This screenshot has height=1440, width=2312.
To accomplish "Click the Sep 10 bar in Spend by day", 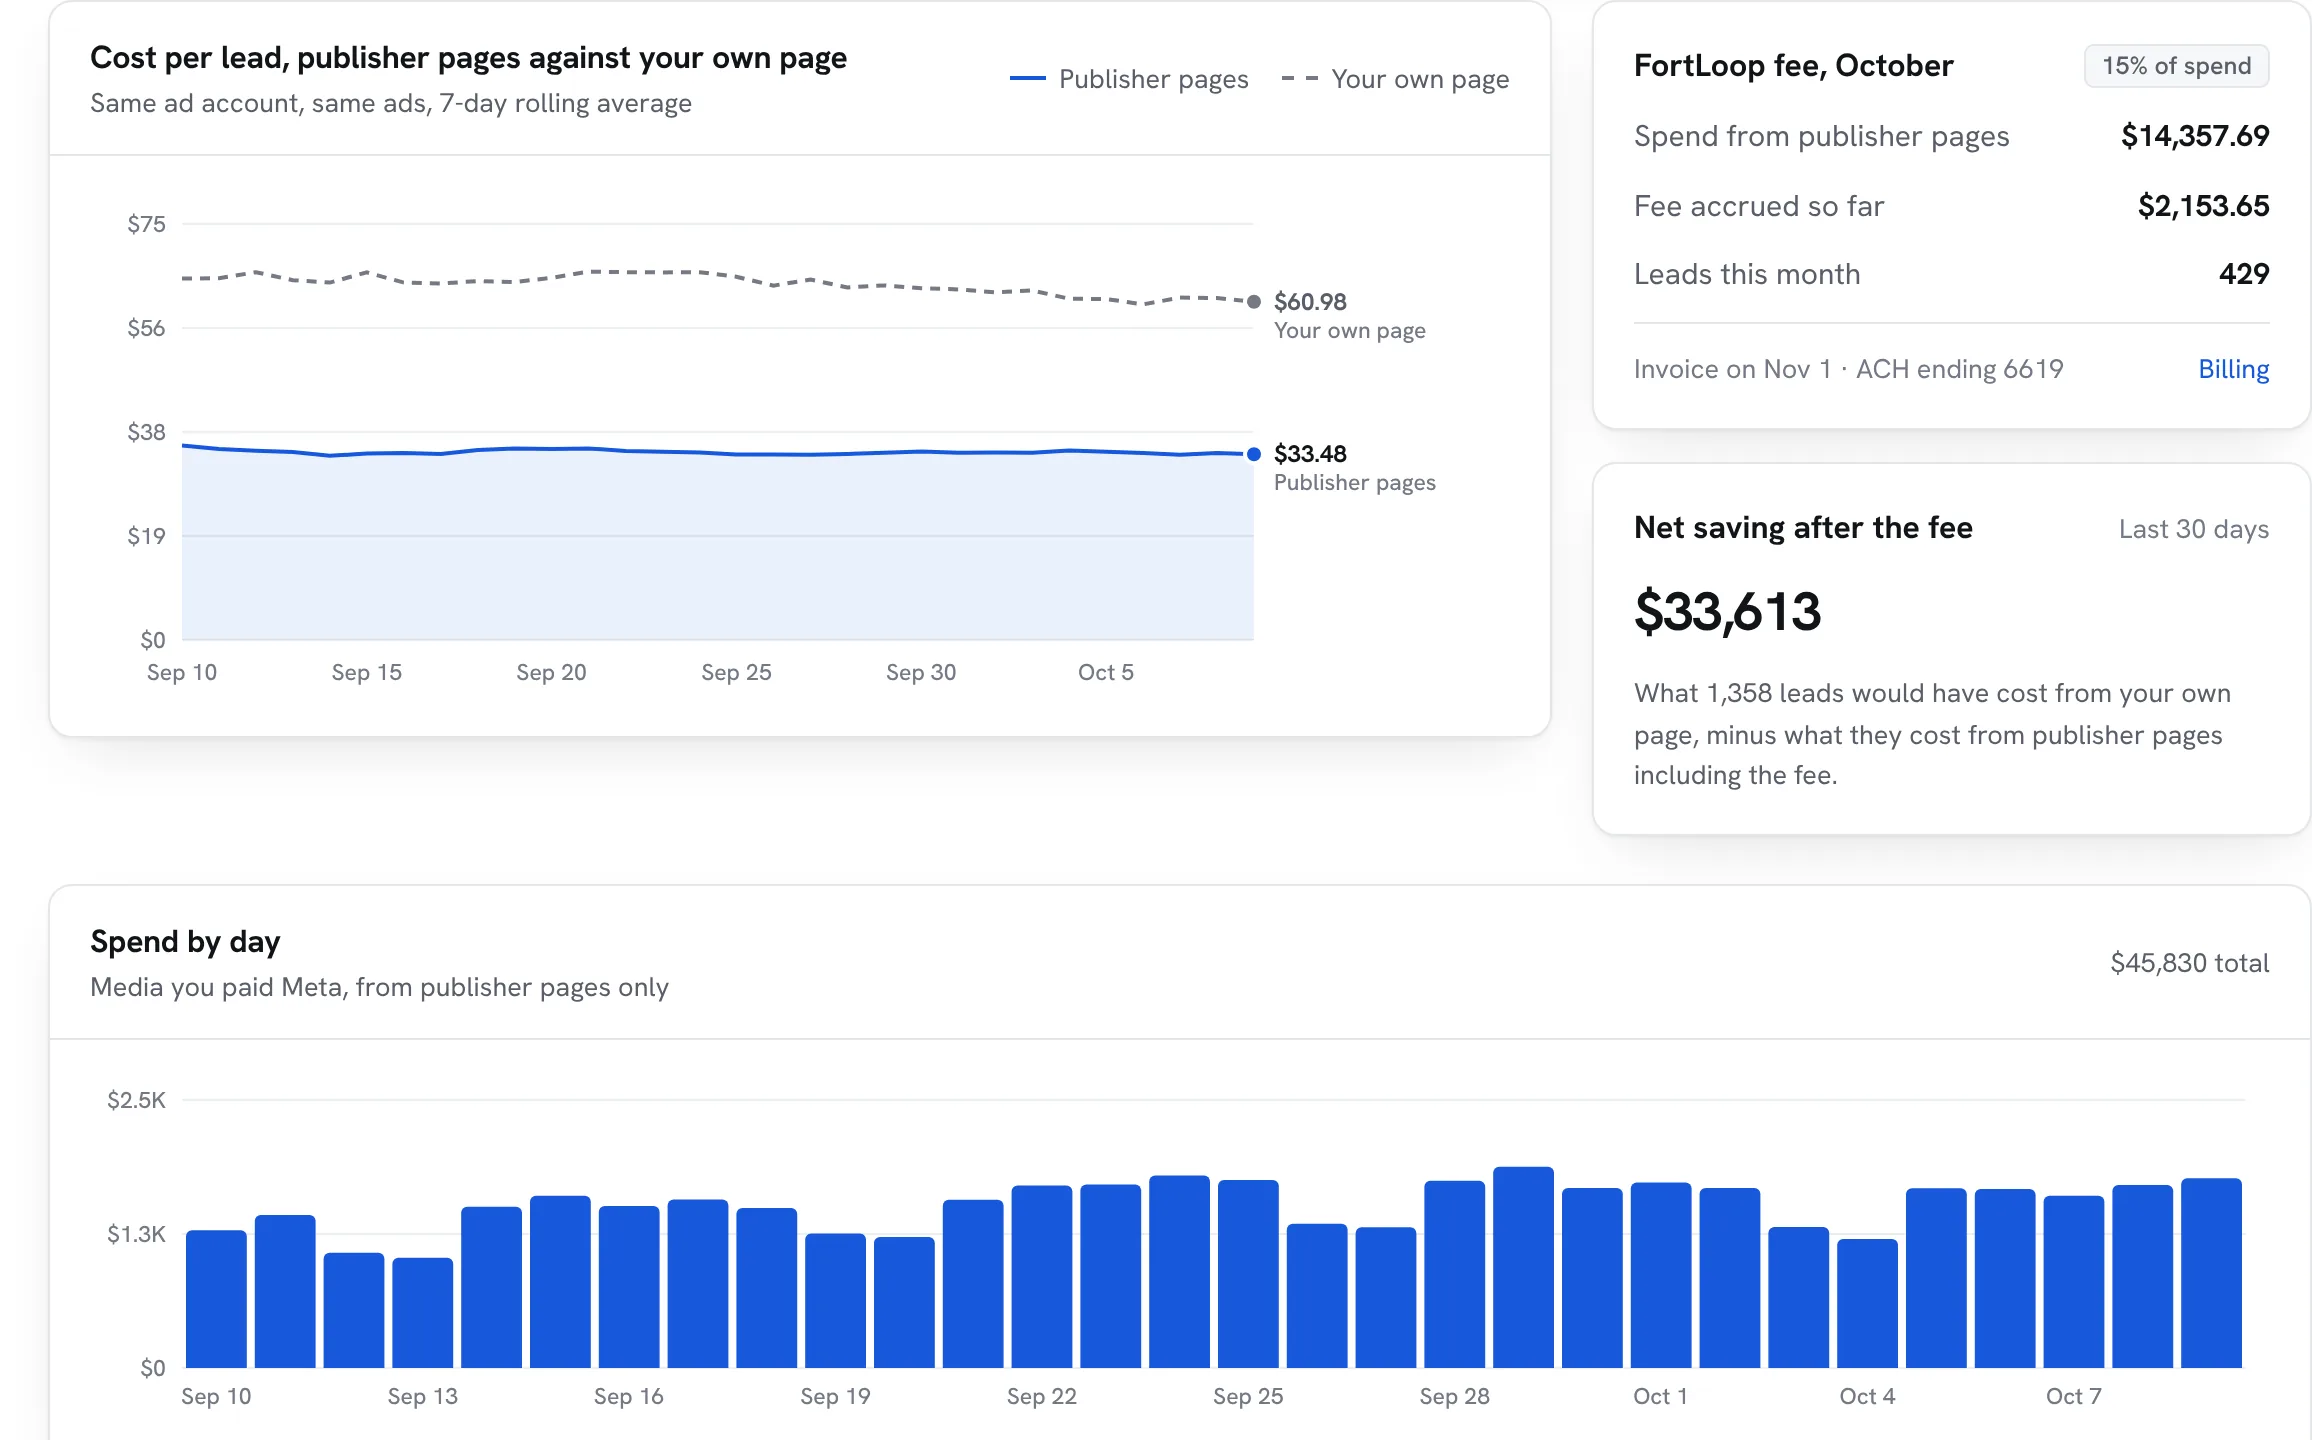I will [x=216, y=1298].
